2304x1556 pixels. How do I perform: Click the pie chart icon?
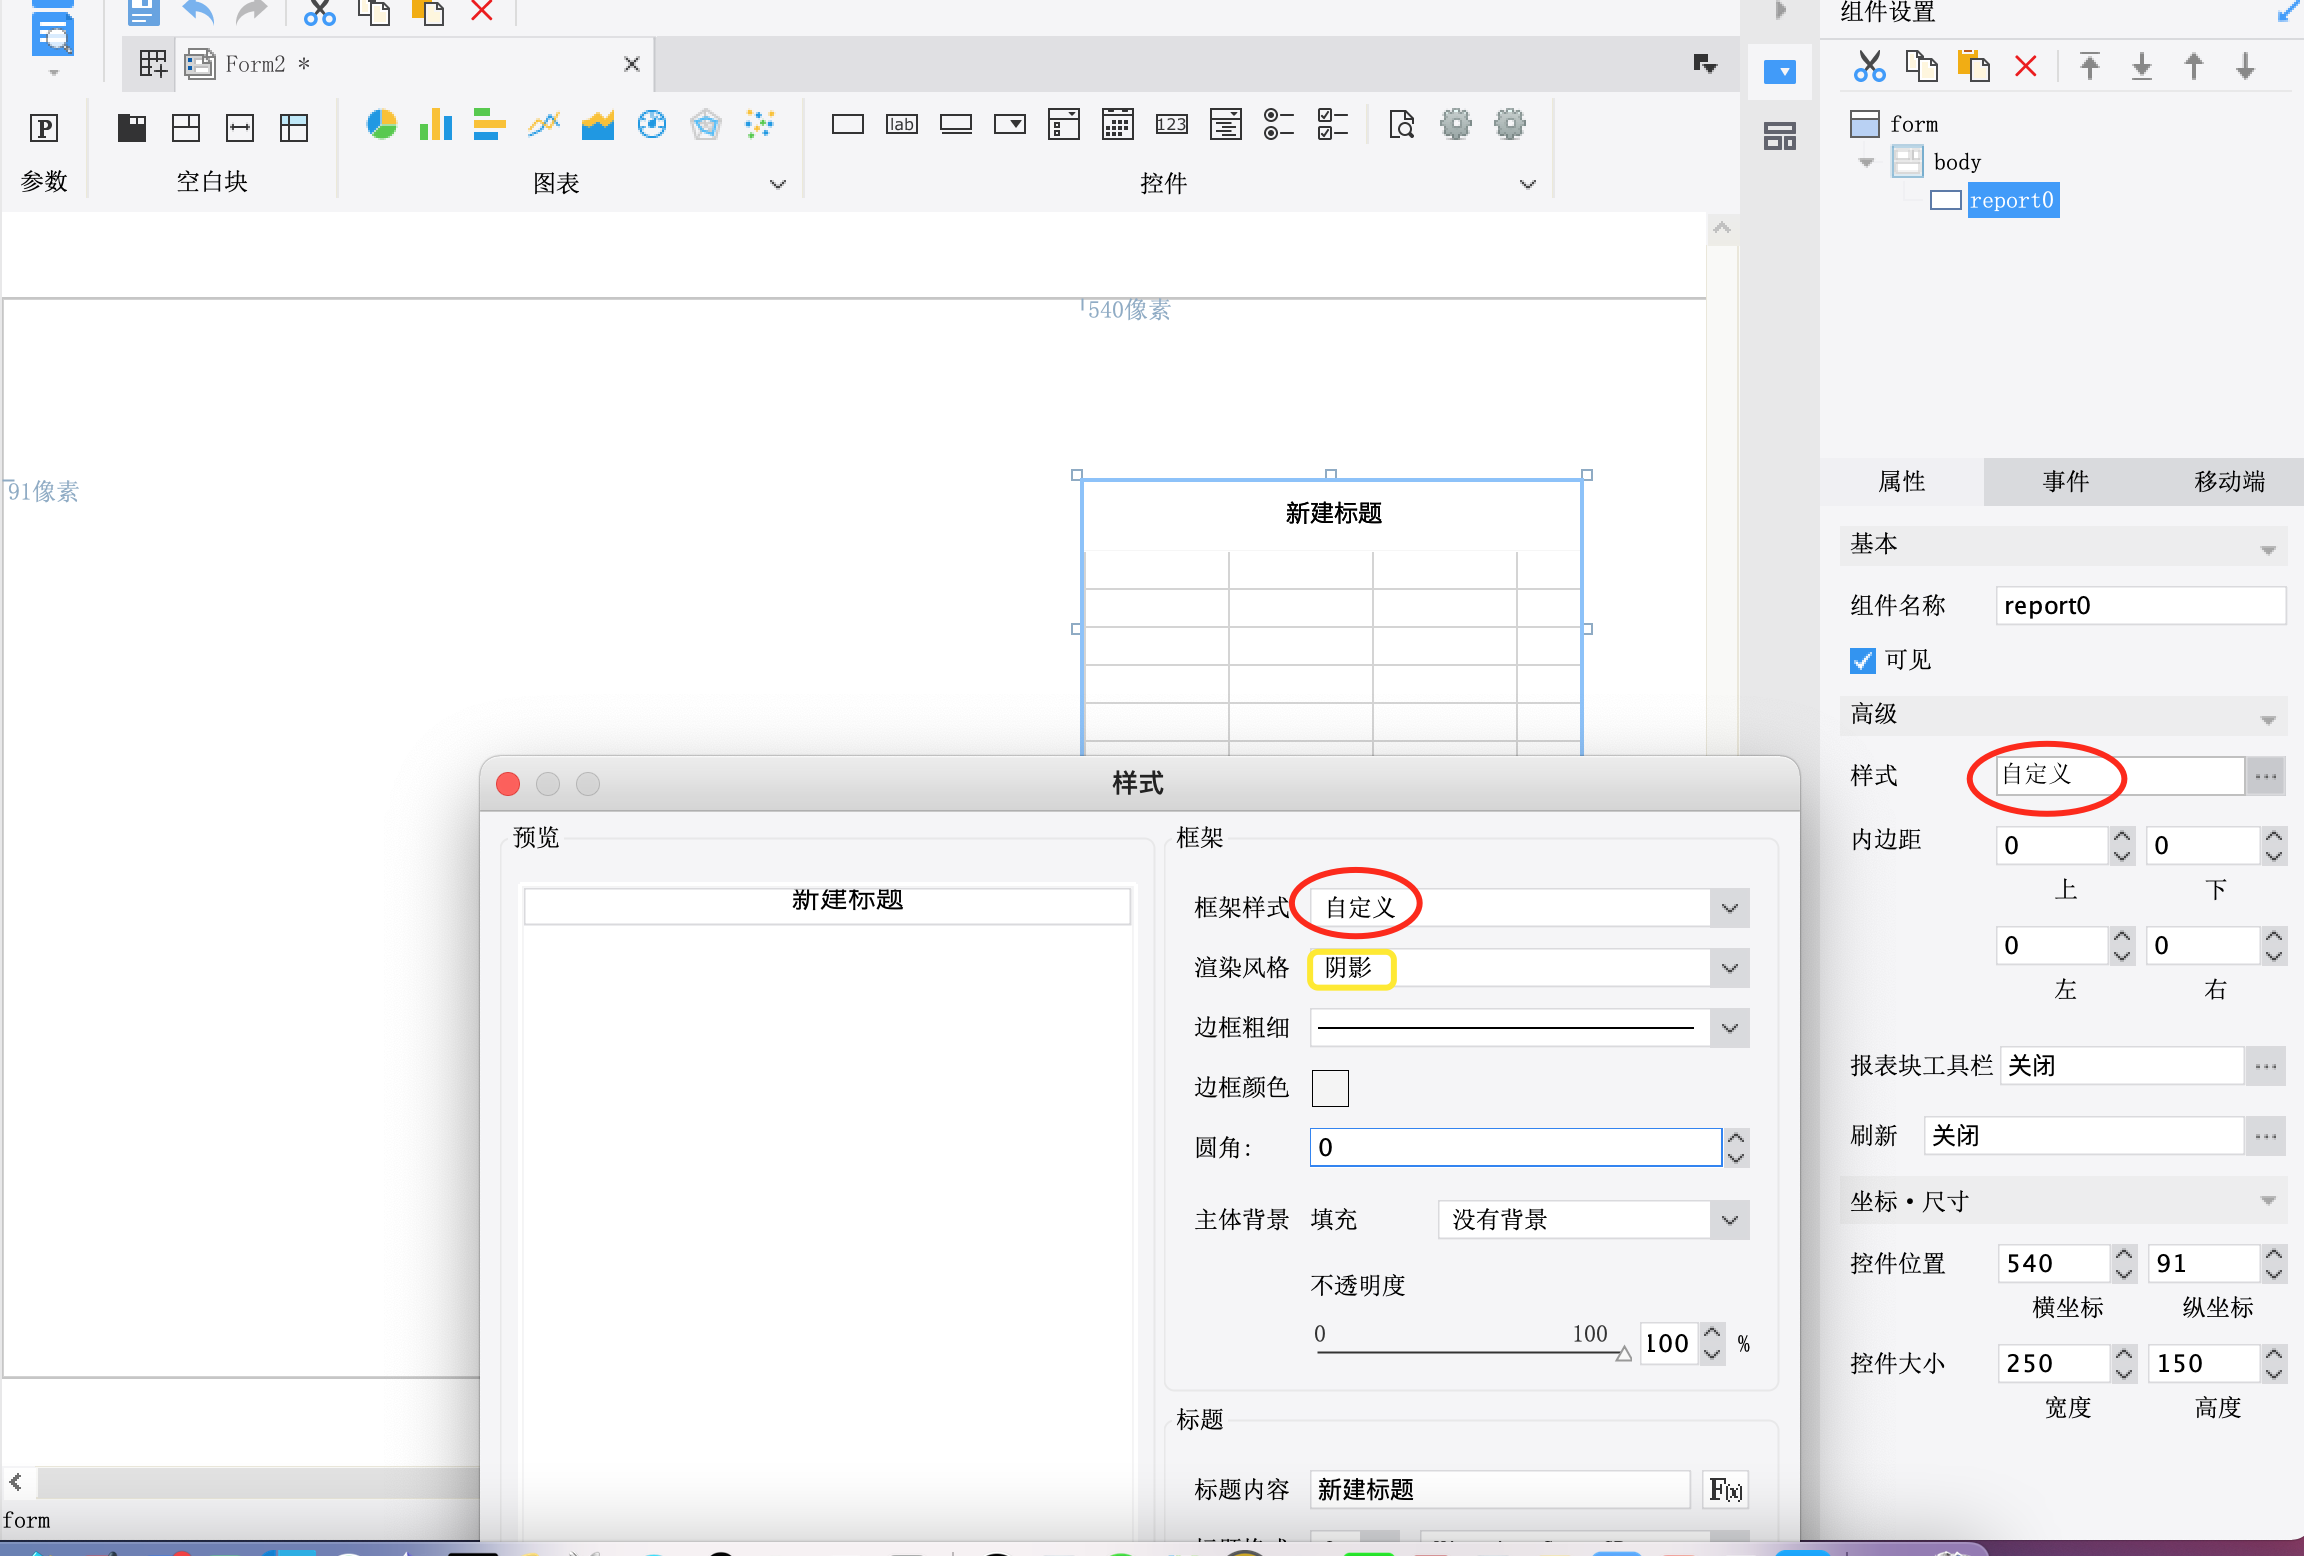(381, 125)
